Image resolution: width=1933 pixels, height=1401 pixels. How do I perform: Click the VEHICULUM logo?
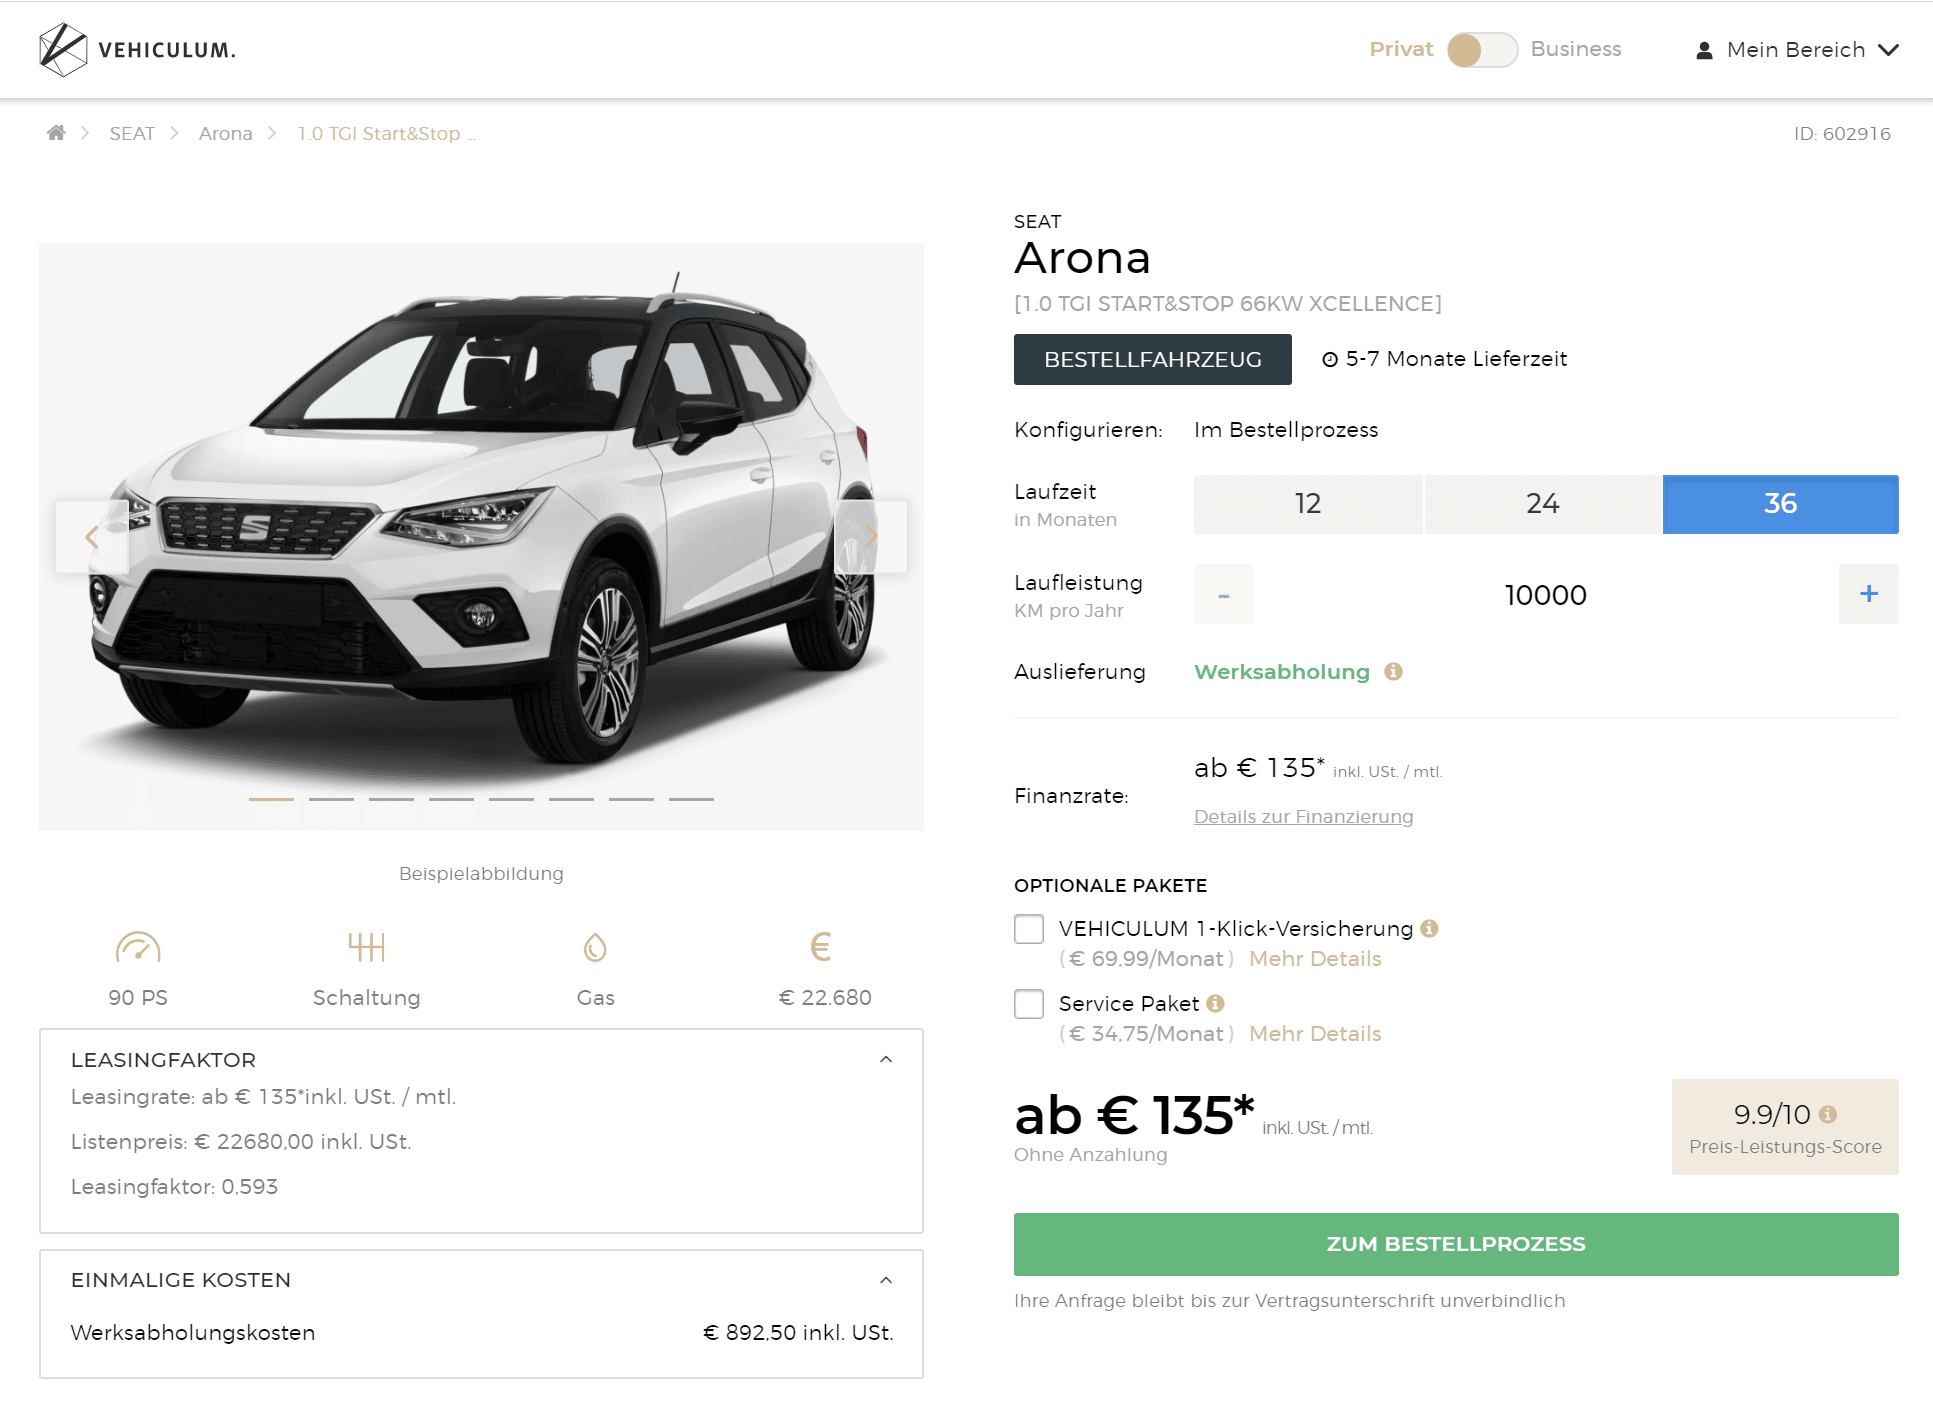pyautogui.click(x=138, y=50)
